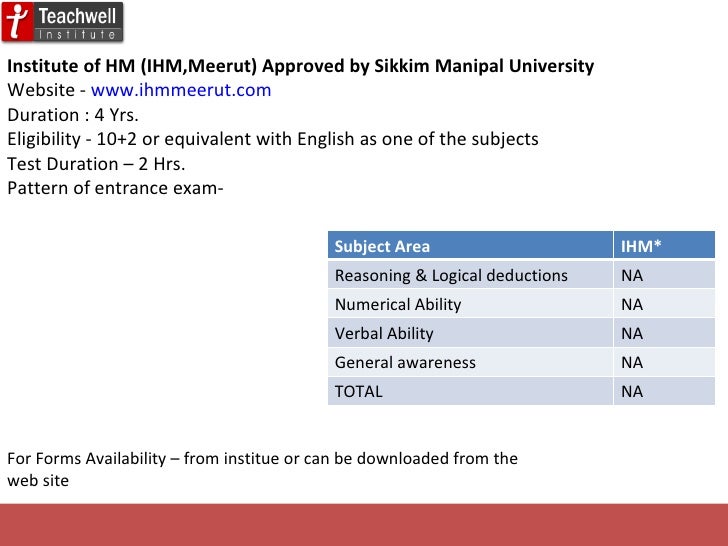Open the www.ihmmeerut.com website link
Image resolution: width=728 pixels, height=546 pixels.
pos(181,90)
